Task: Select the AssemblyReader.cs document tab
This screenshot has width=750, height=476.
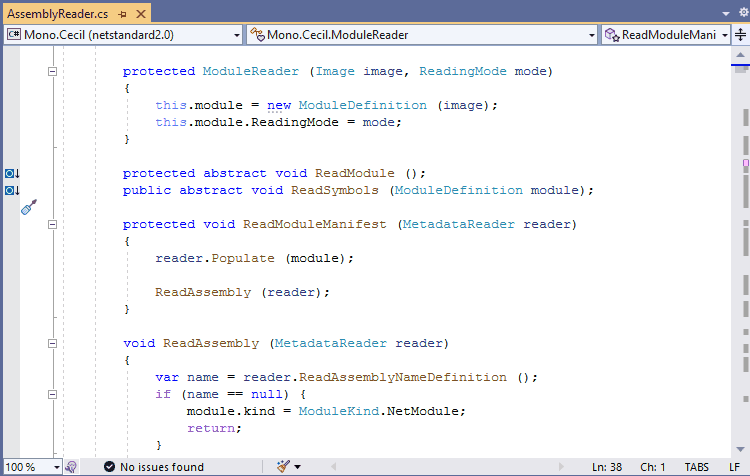Action: click(57, 15)
